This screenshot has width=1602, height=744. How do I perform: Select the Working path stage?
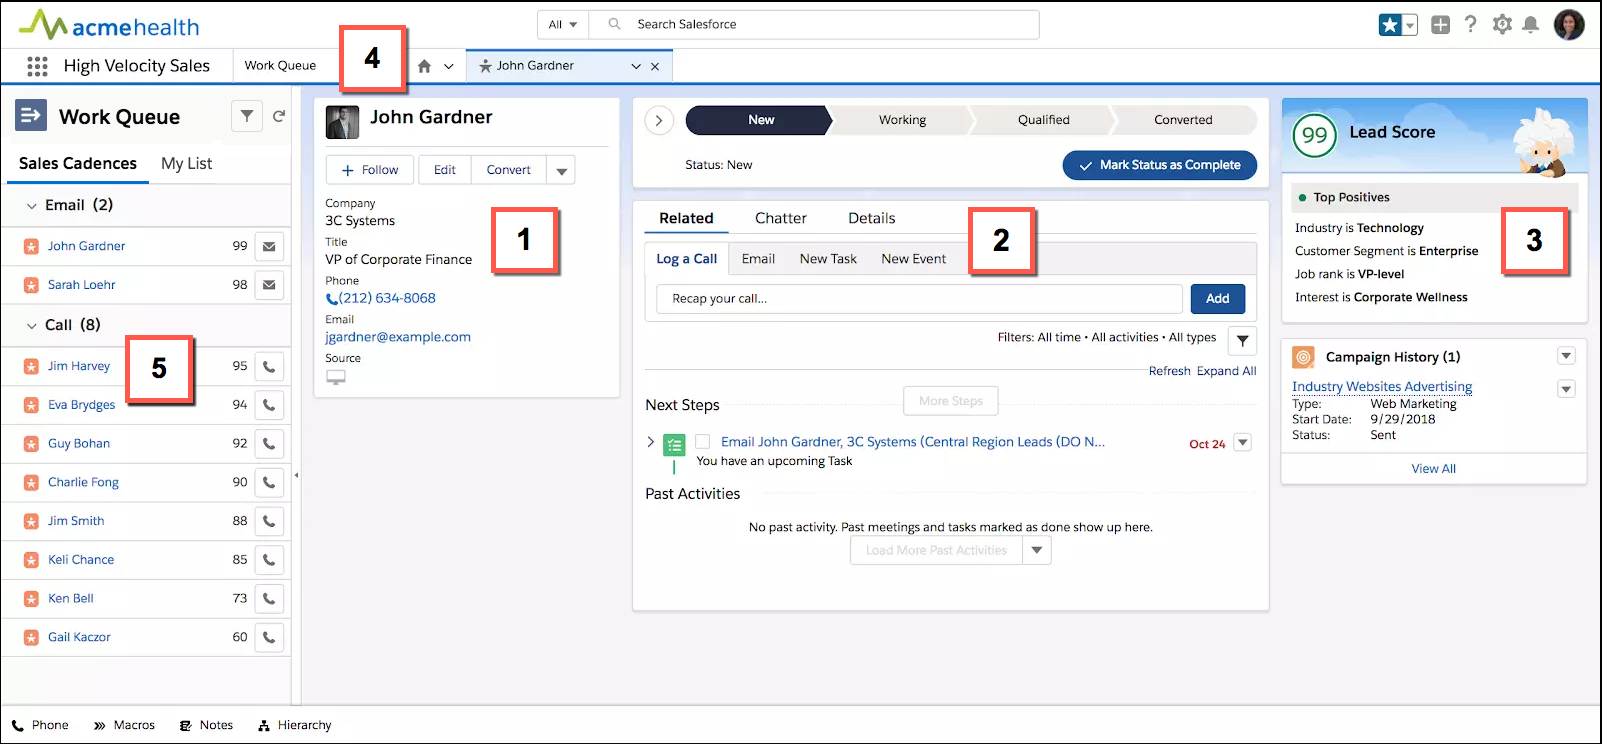click(x=902, y=120)
